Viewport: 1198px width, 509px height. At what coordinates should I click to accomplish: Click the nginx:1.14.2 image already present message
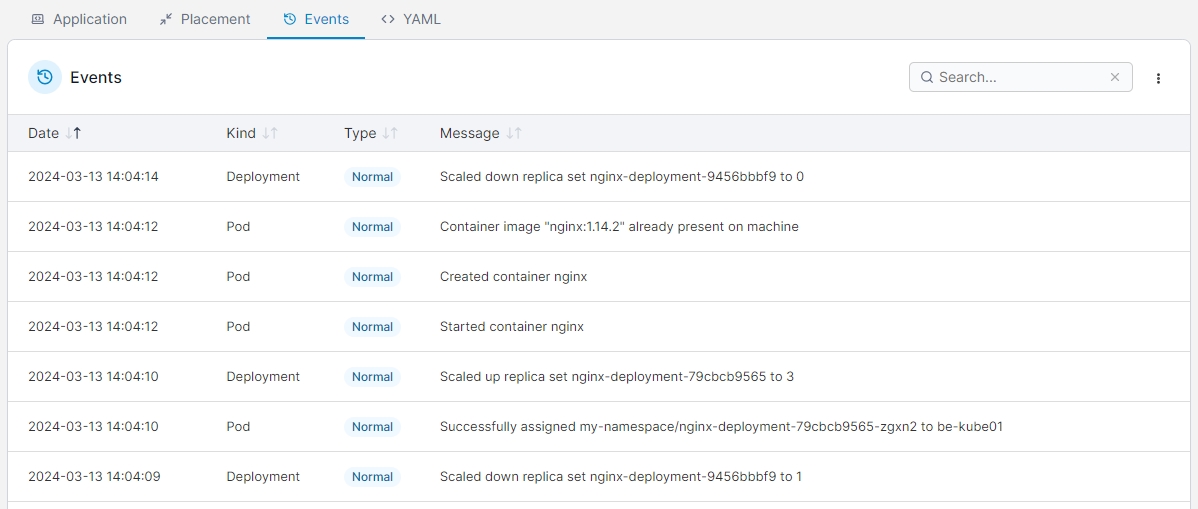(619, 227)
